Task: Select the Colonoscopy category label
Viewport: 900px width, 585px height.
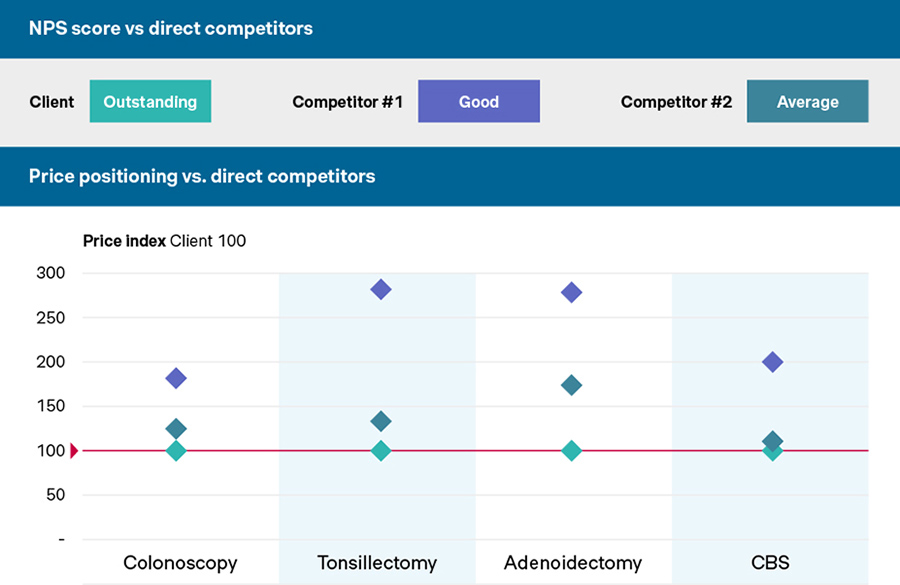Action: tap(180, 563)
